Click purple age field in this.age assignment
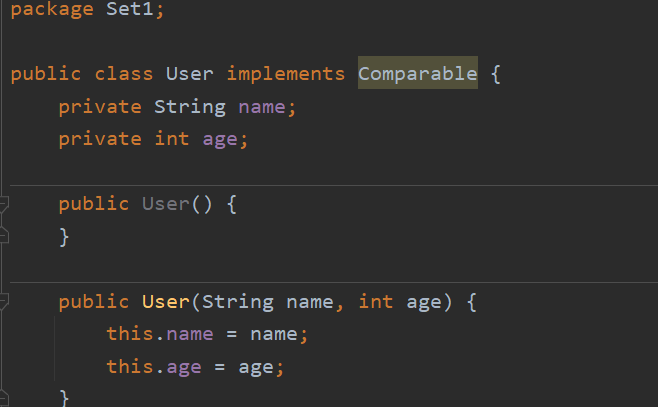Image resolution: width=658 pixels, height=407 pixels. 184,367
